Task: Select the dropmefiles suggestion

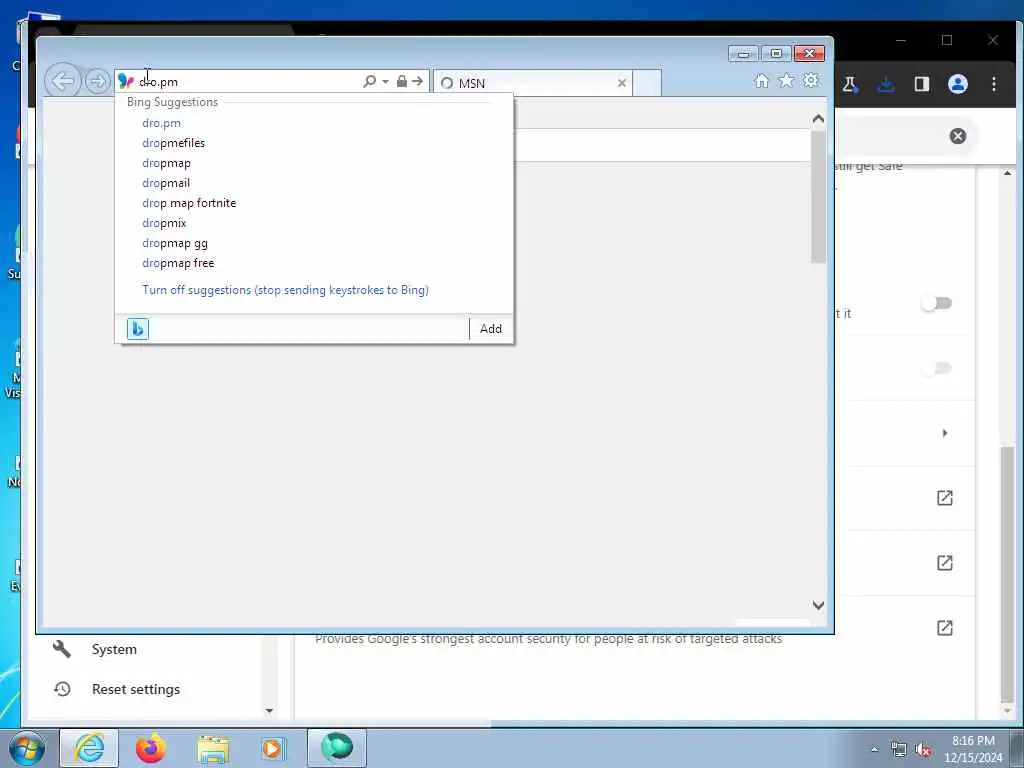Action: click(x=174, y=143)
